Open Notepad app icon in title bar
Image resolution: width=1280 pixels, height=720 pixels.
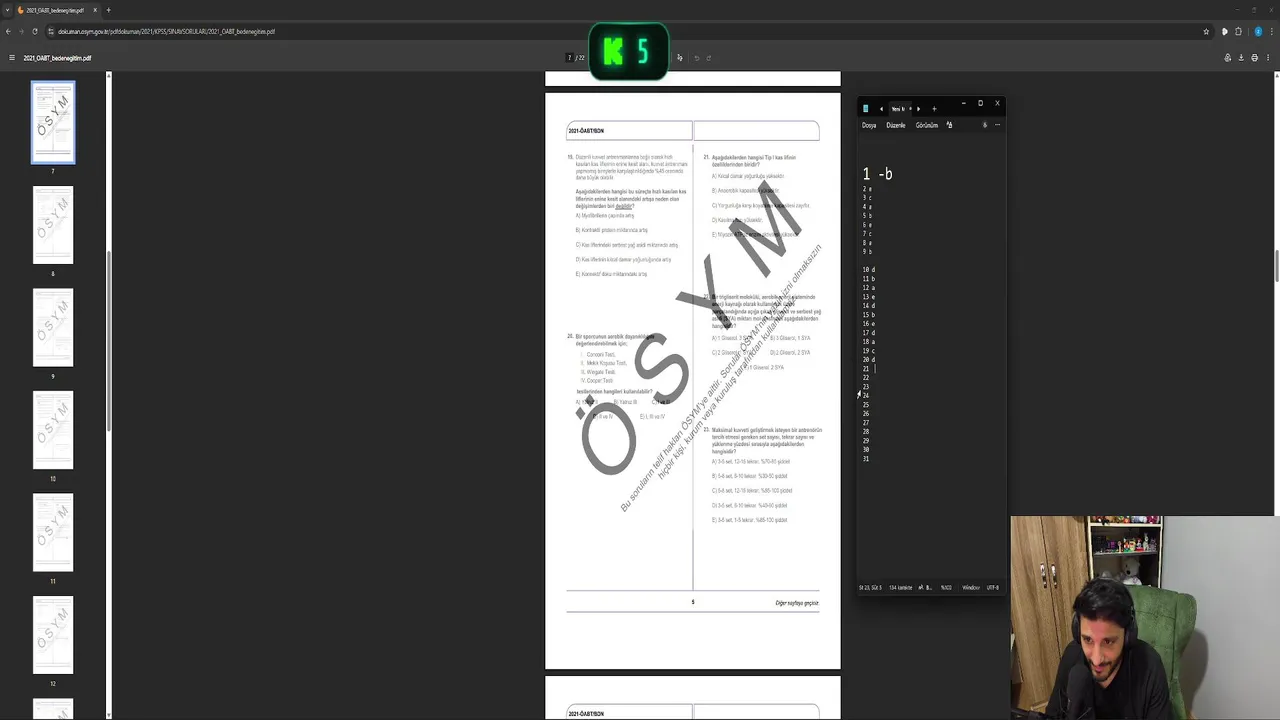[865, 108]
